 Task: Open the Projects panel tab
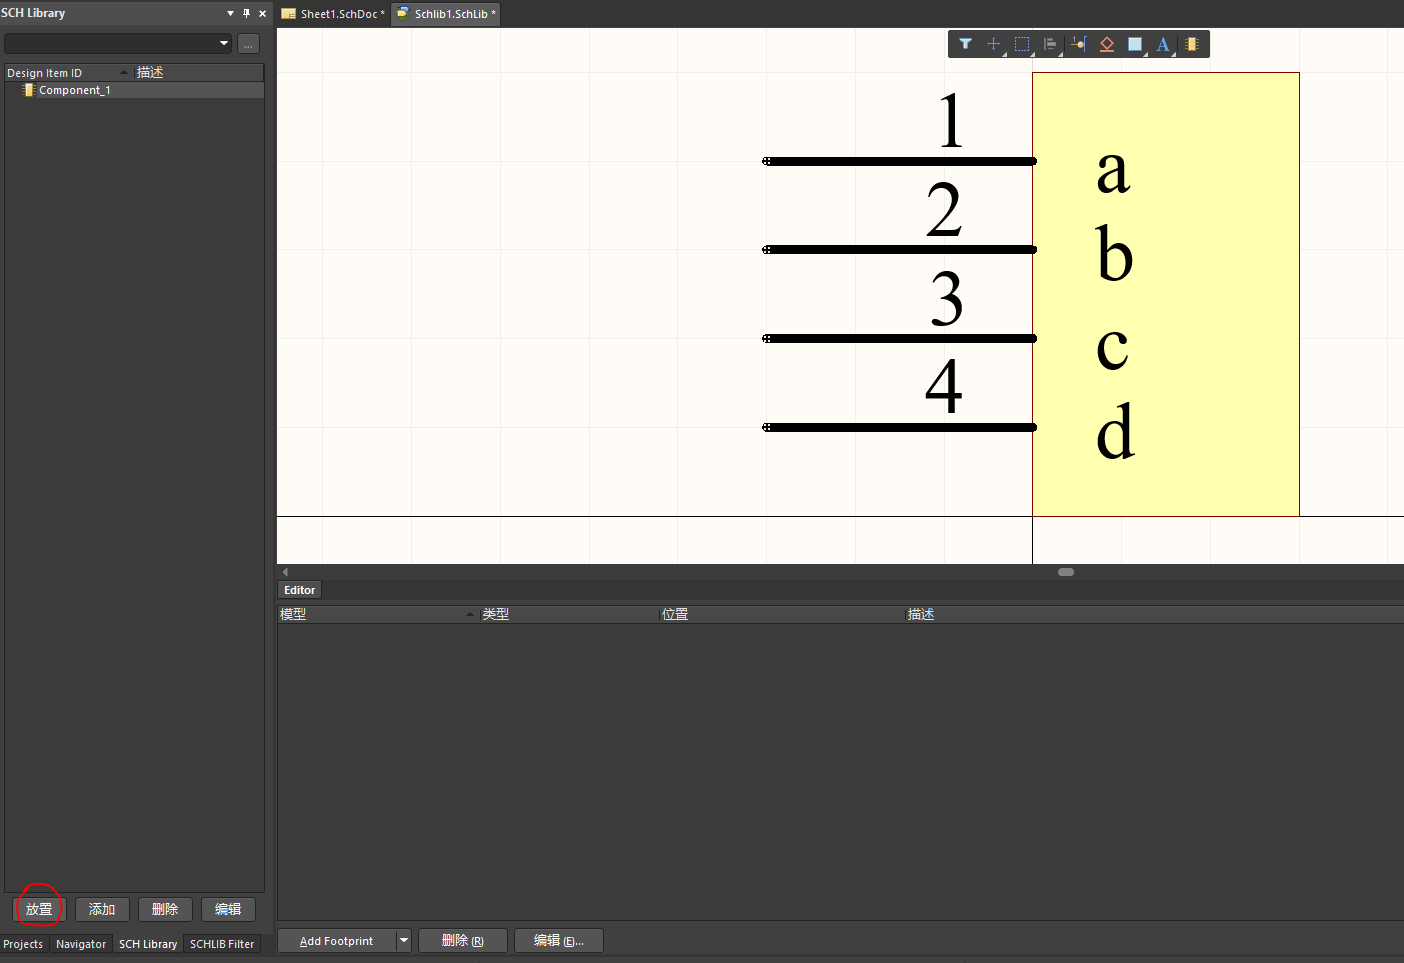(23, 944)
